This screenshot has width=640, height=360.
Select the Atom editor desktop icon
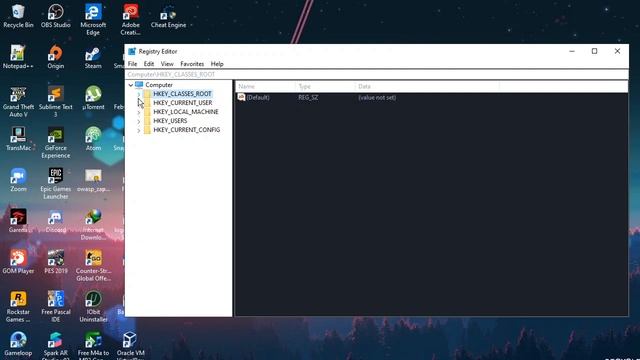93,139
